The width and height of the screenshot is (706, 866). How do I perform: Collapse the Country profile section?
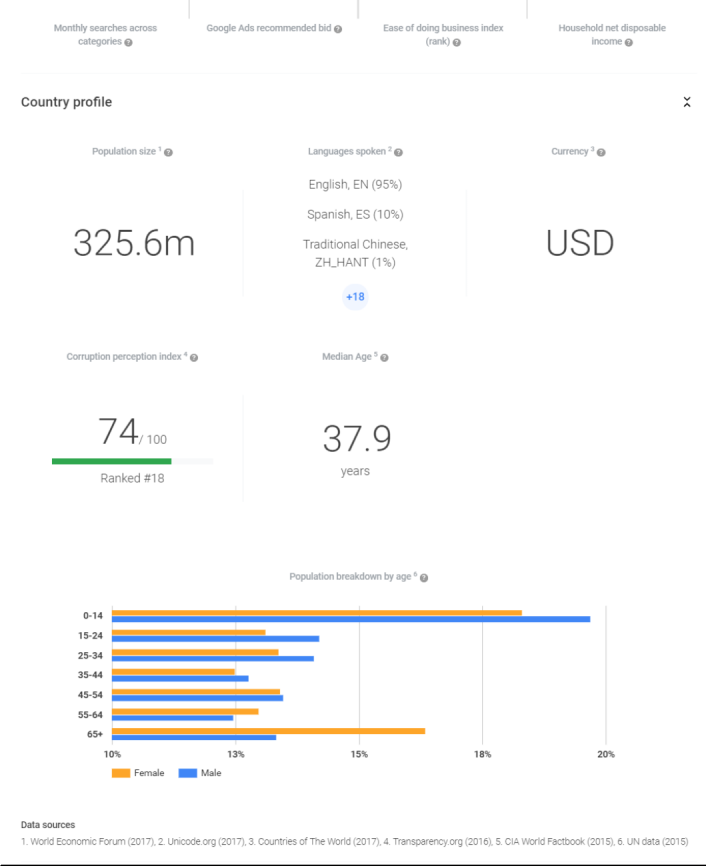[x=687, y=102]
